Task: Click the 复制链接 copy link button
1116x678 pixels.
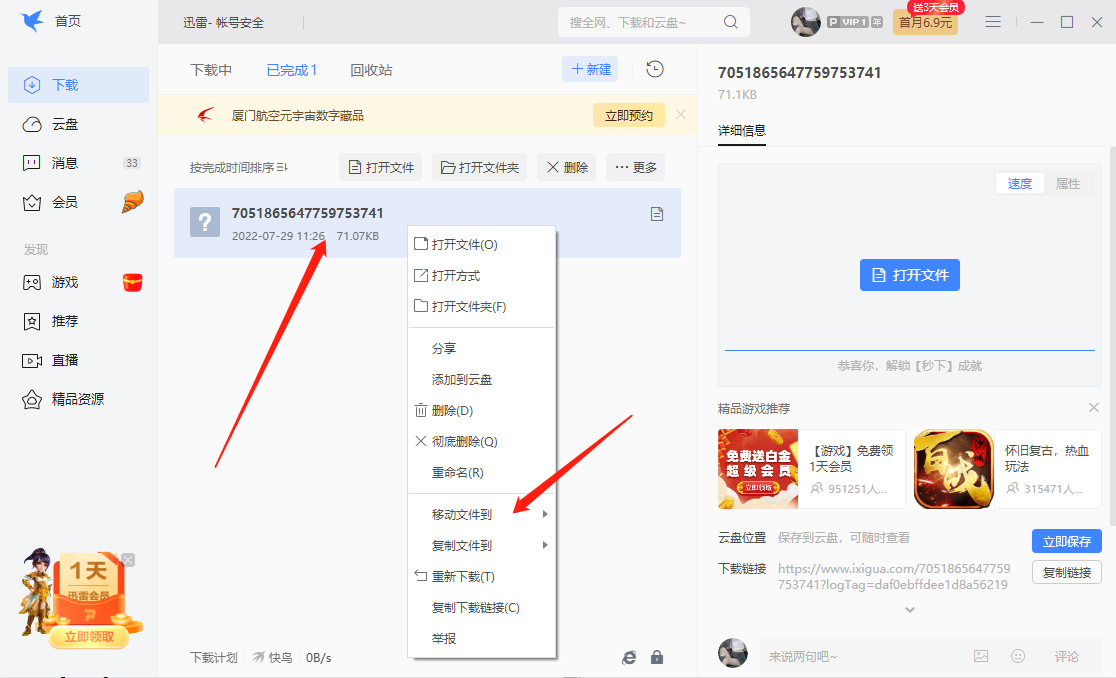Action: point(1066,572)
